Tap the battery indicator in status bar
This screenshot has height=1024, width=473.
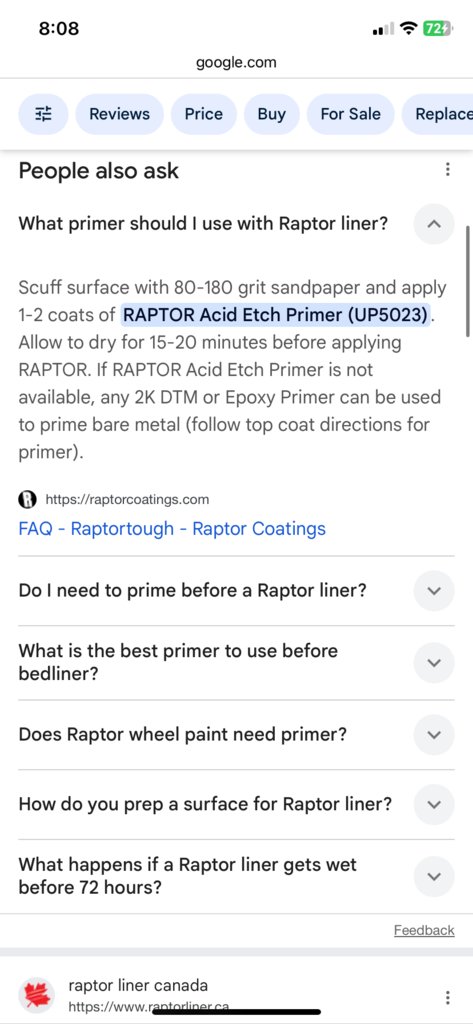tap(436, 29)
